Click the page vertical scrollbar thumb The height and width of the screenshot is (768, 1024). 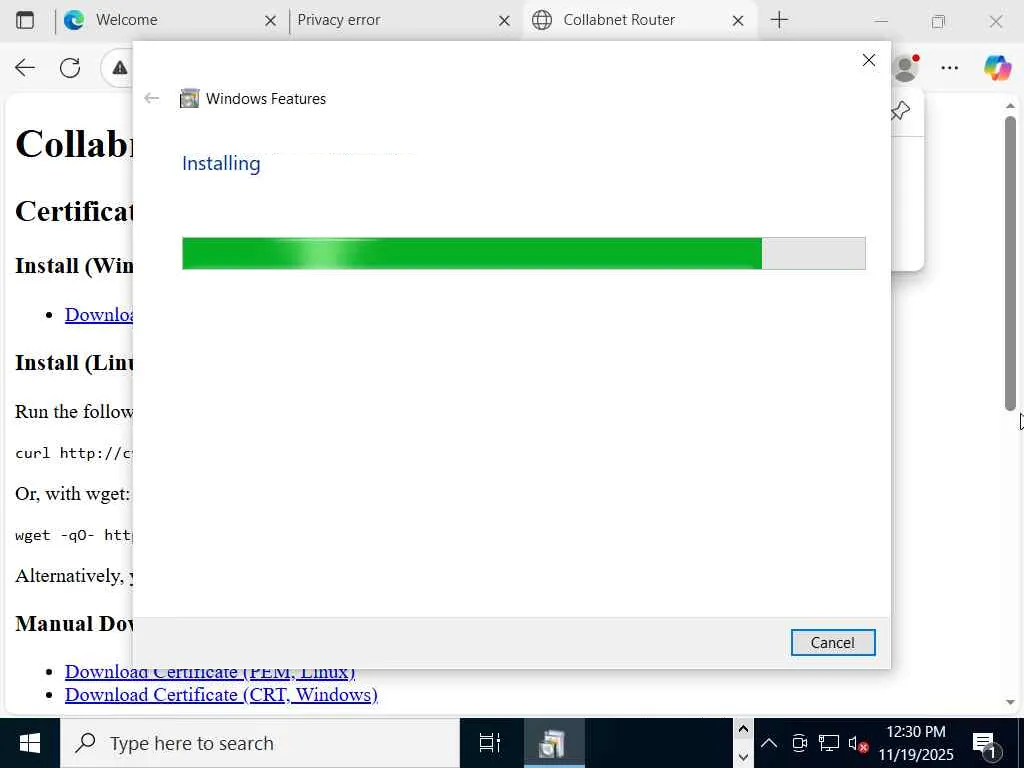pos(1010,263)
